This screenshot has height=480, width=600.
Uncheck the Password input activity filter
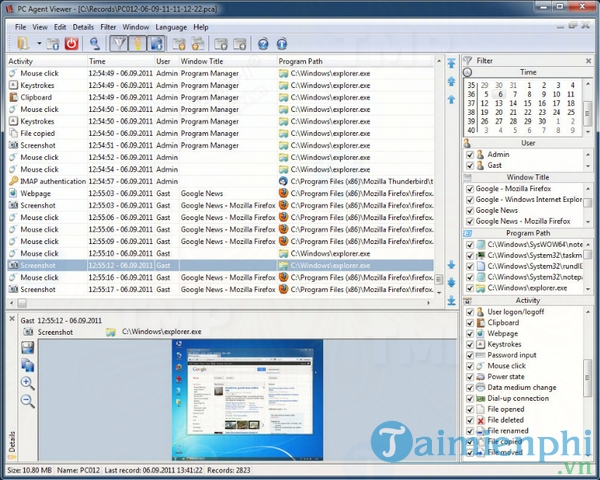pos(470,355)
